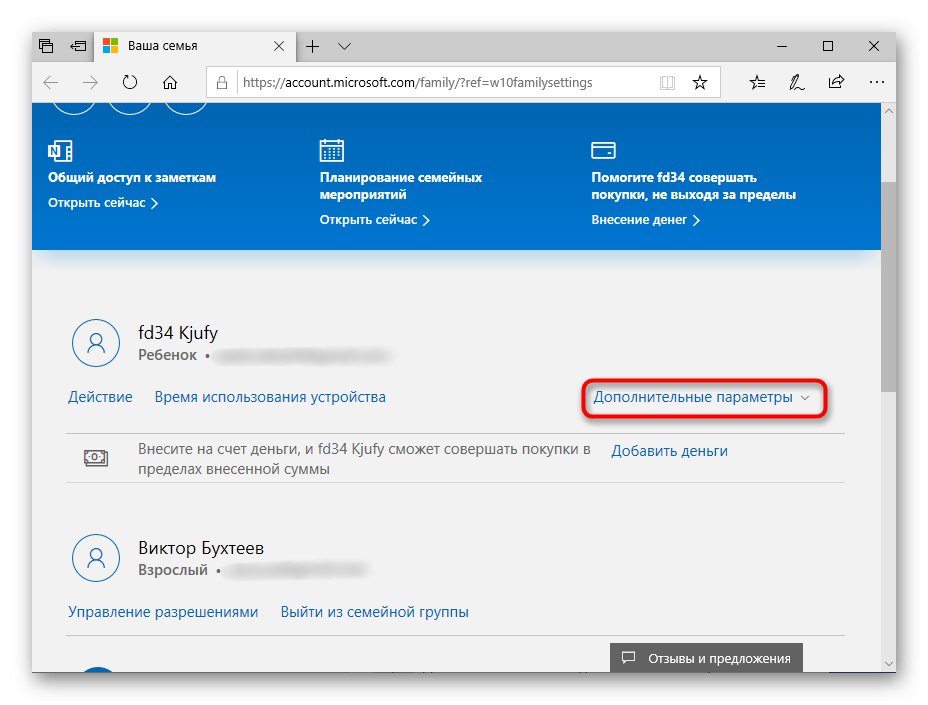This screenshot has width=928, height=705.
Task: Click the browser Refresh icon
Action: pyautogui.click(x=130, y=83)
